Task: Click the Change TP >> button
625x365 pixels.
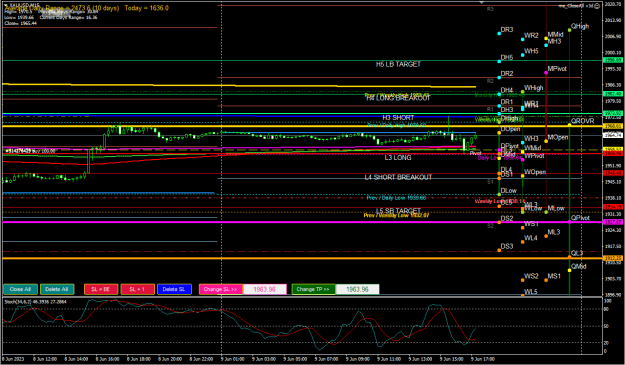Action: (313, 289)
